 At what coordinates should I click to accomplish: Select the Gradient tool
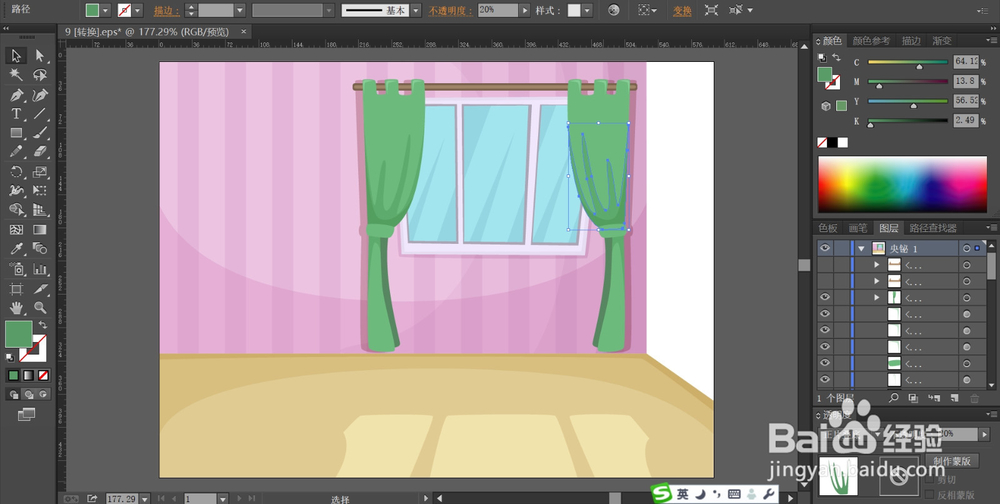pos(40,230)
